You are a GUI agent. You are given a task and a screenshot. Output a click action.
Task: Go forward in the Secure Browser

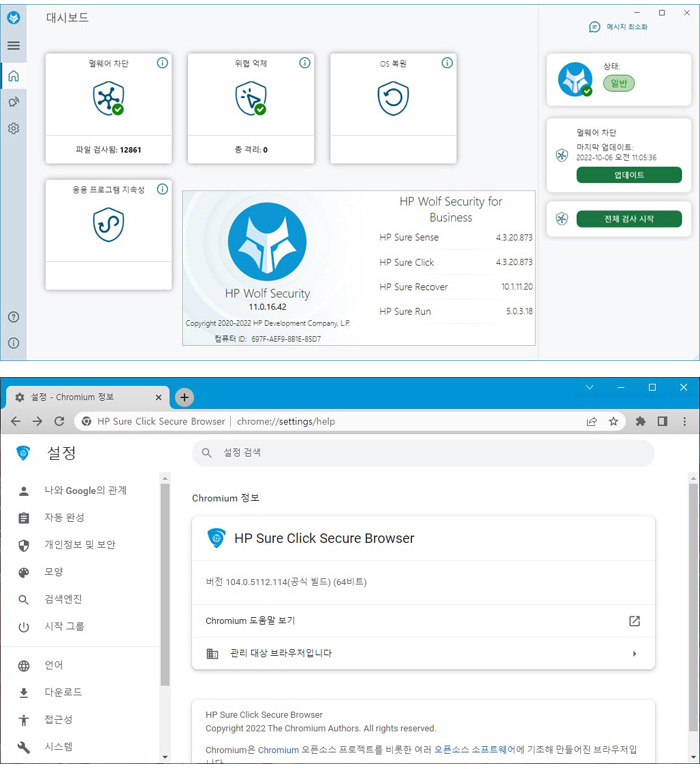(x=37, y=421)
